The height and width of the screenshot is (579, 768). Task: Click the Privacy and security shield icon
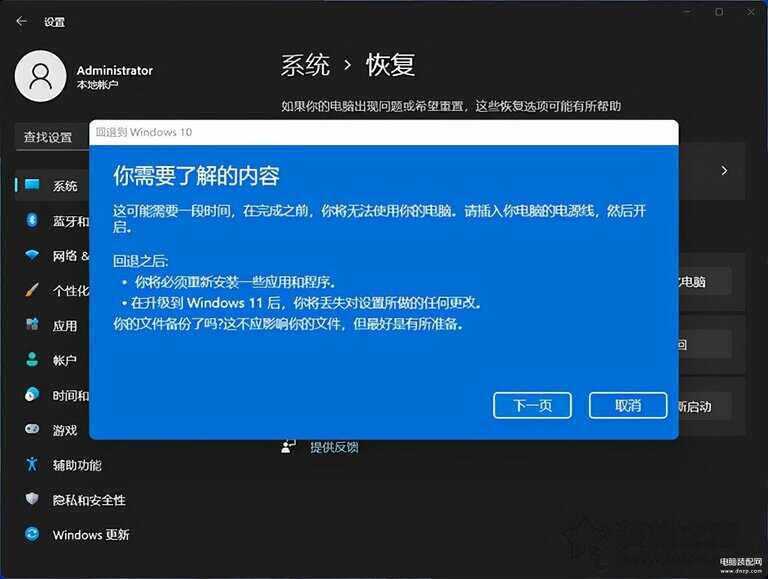pos(33,500)
